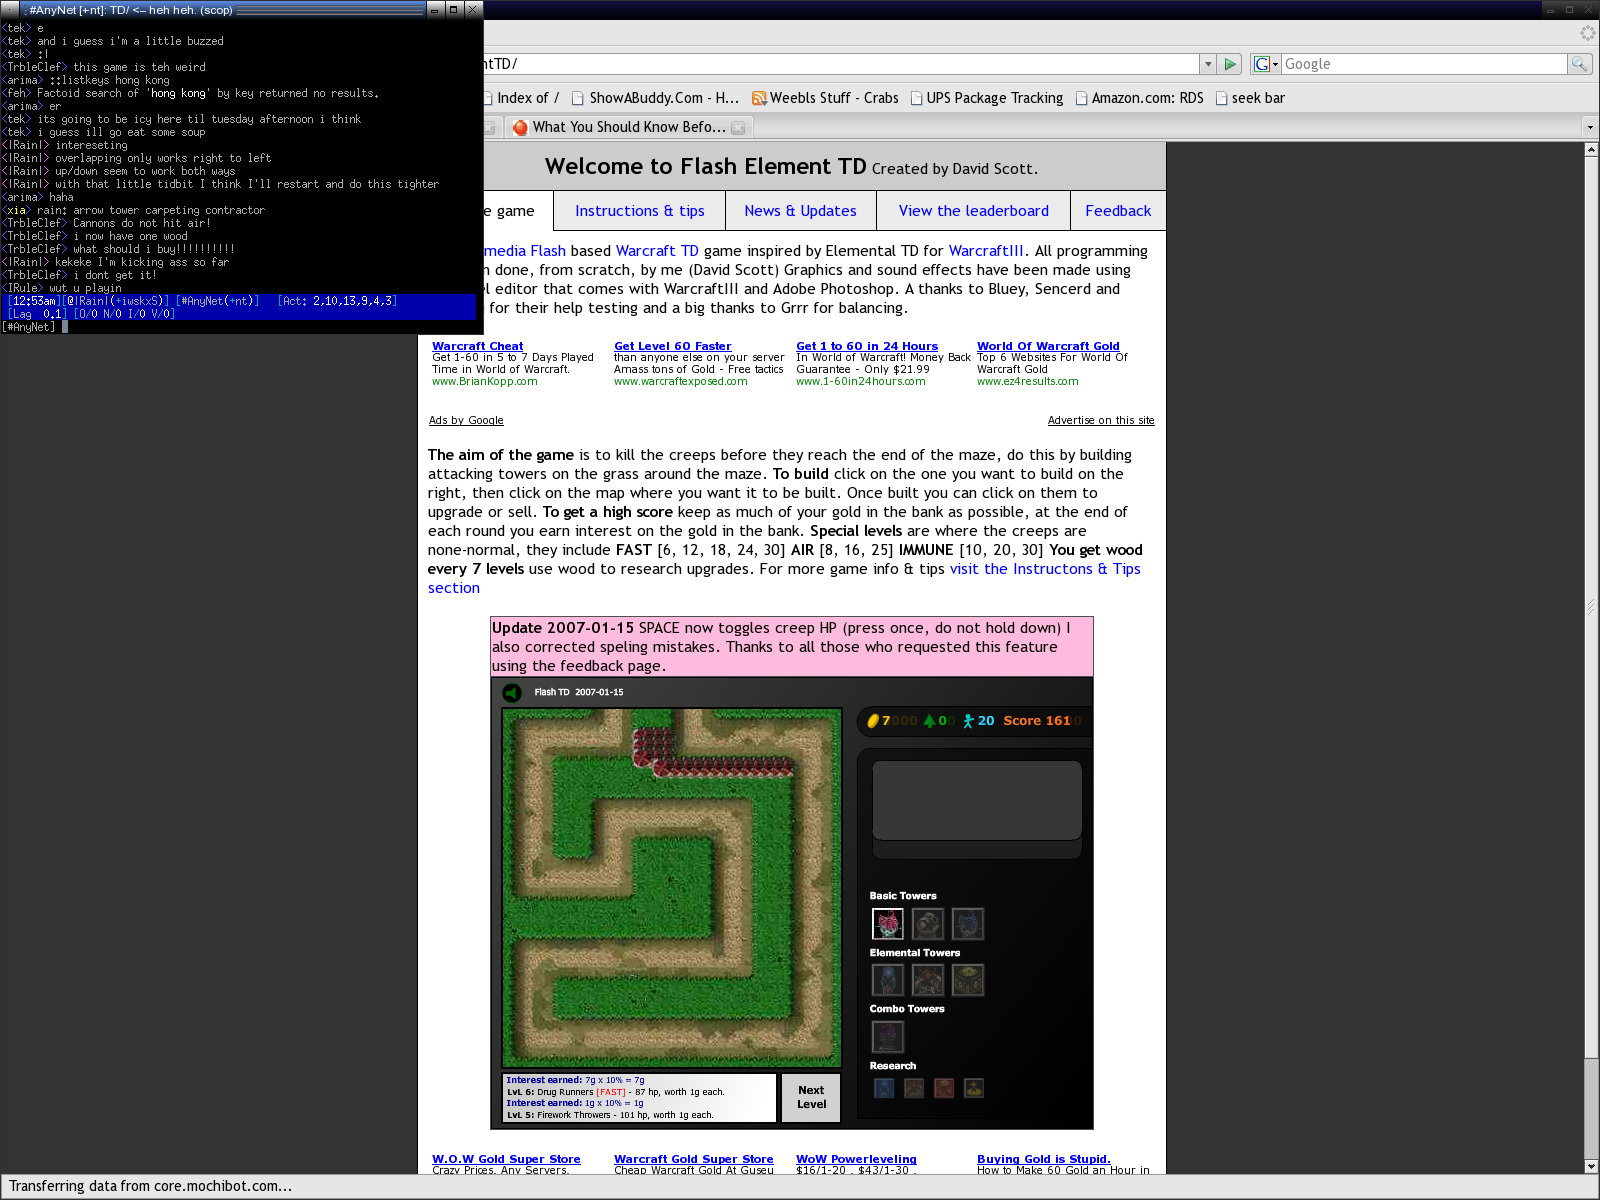
Task: Open 'WoW Powerleveling' ad link
Action: pos(856,1159)
